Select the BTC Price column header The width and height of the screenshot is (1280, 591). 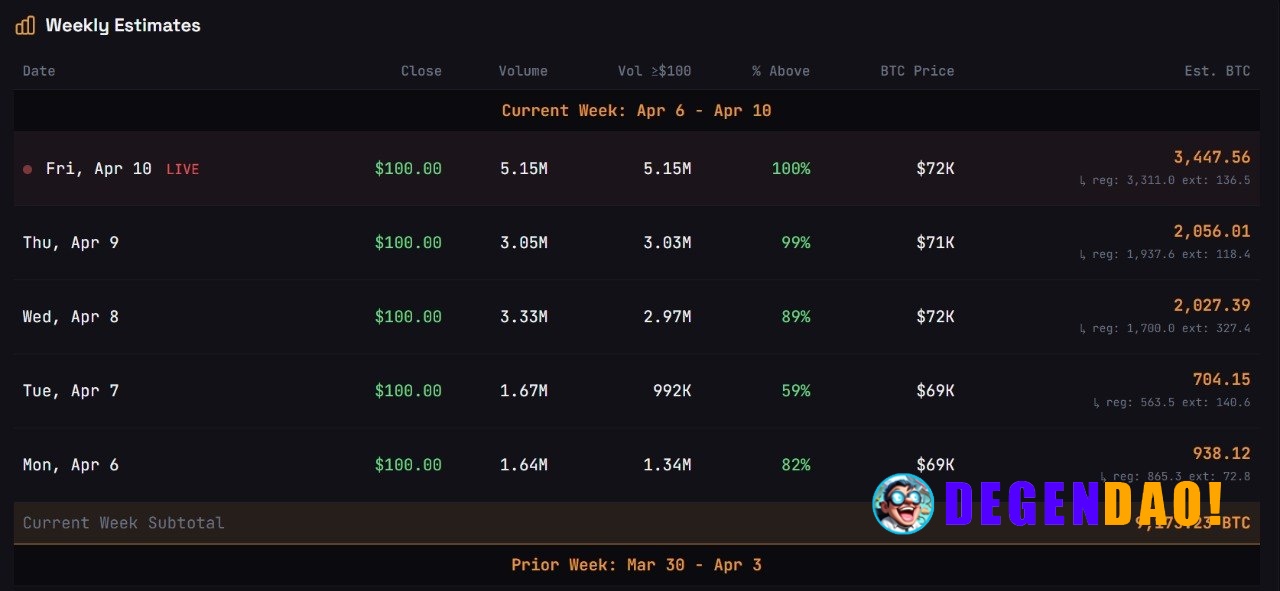click(x=917, y=71)
